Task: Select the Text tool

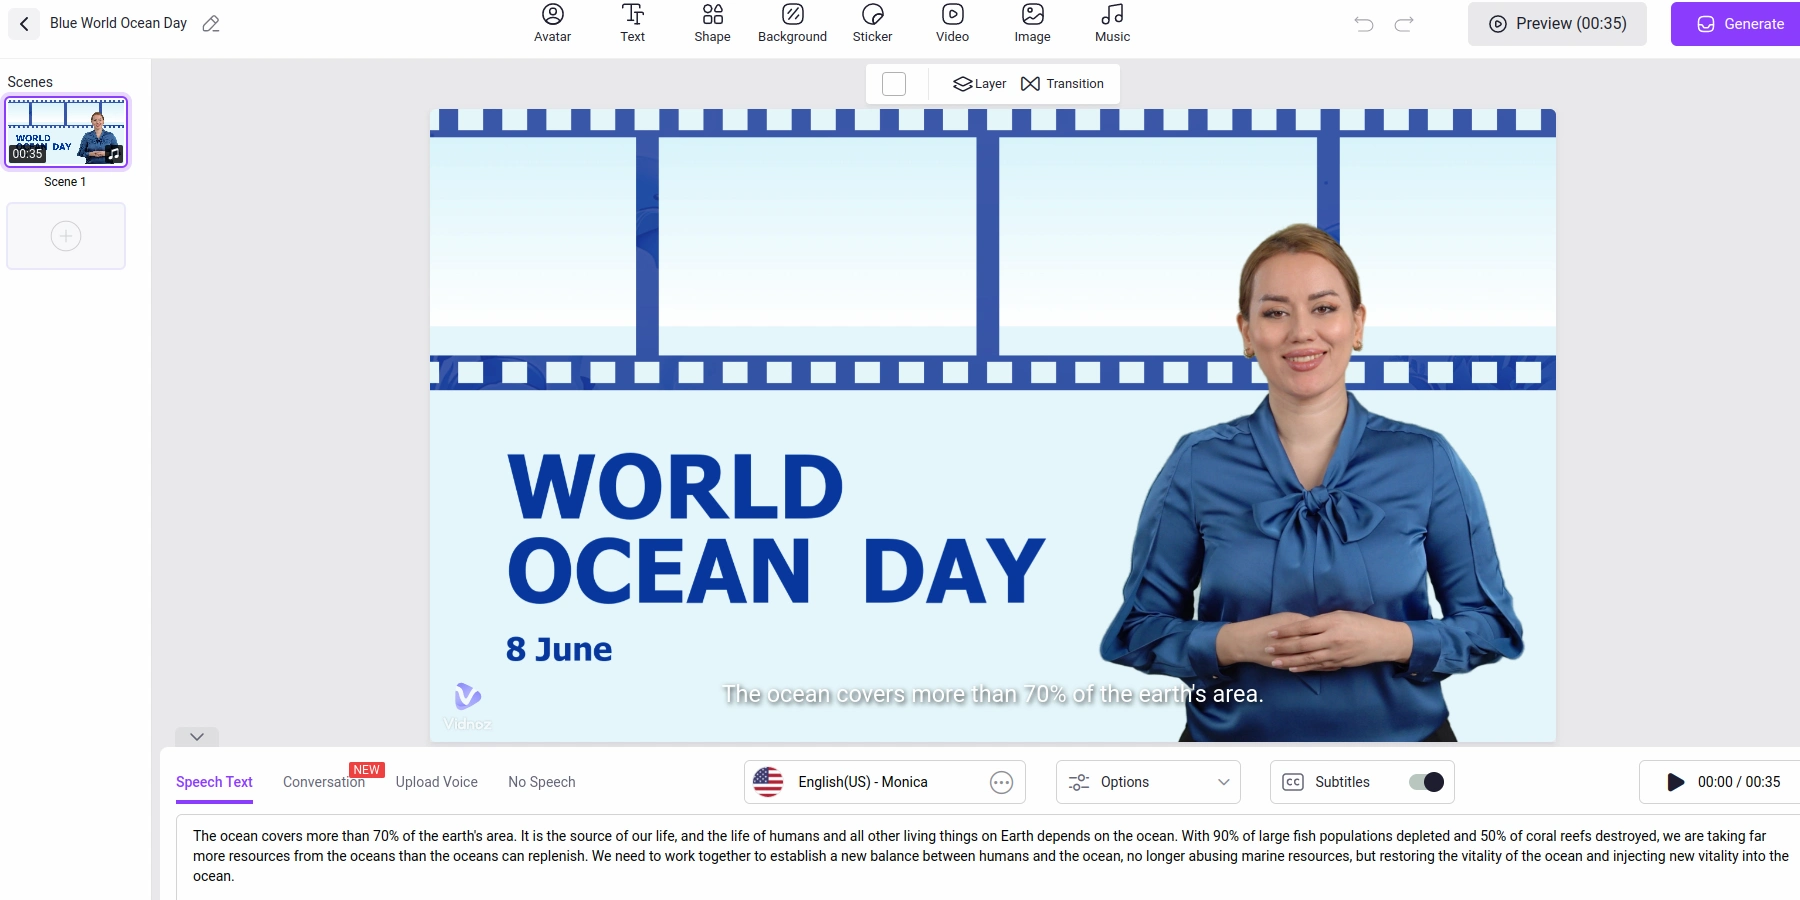Action: pyautogui.click(x=632, y=23)
